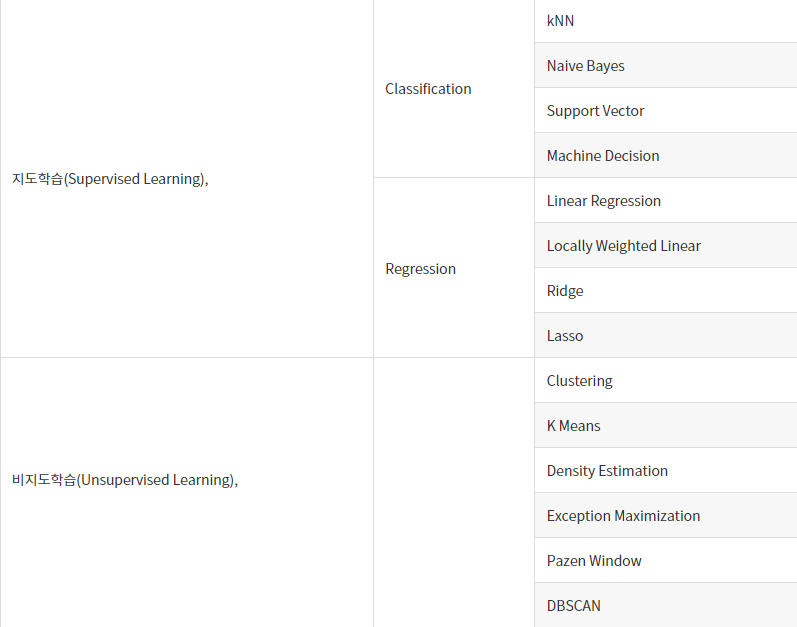Click the Classification category cell
This screenshot has width=797, height=627.
(454, 89)
